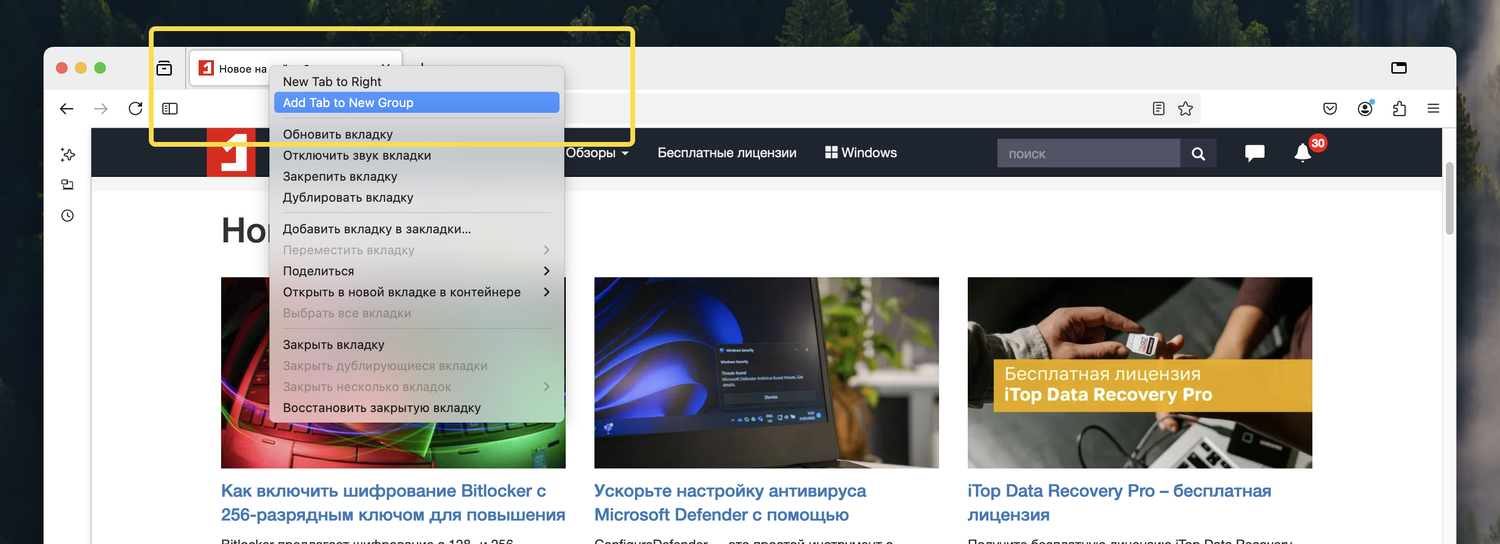Open the Обзоры dropdown in site navigation
The image size is (1500, 544).
(x=597, y=153)
